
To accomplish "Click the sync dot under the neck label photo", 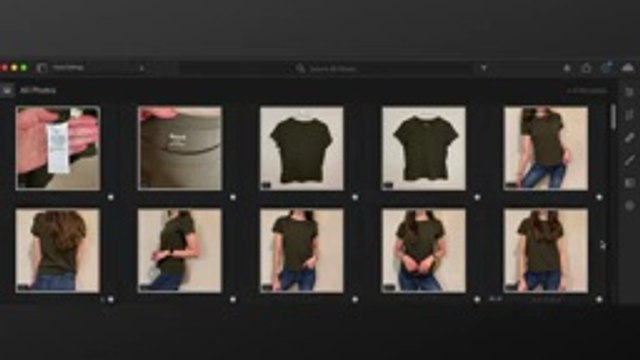I will (x=233, y=197).
